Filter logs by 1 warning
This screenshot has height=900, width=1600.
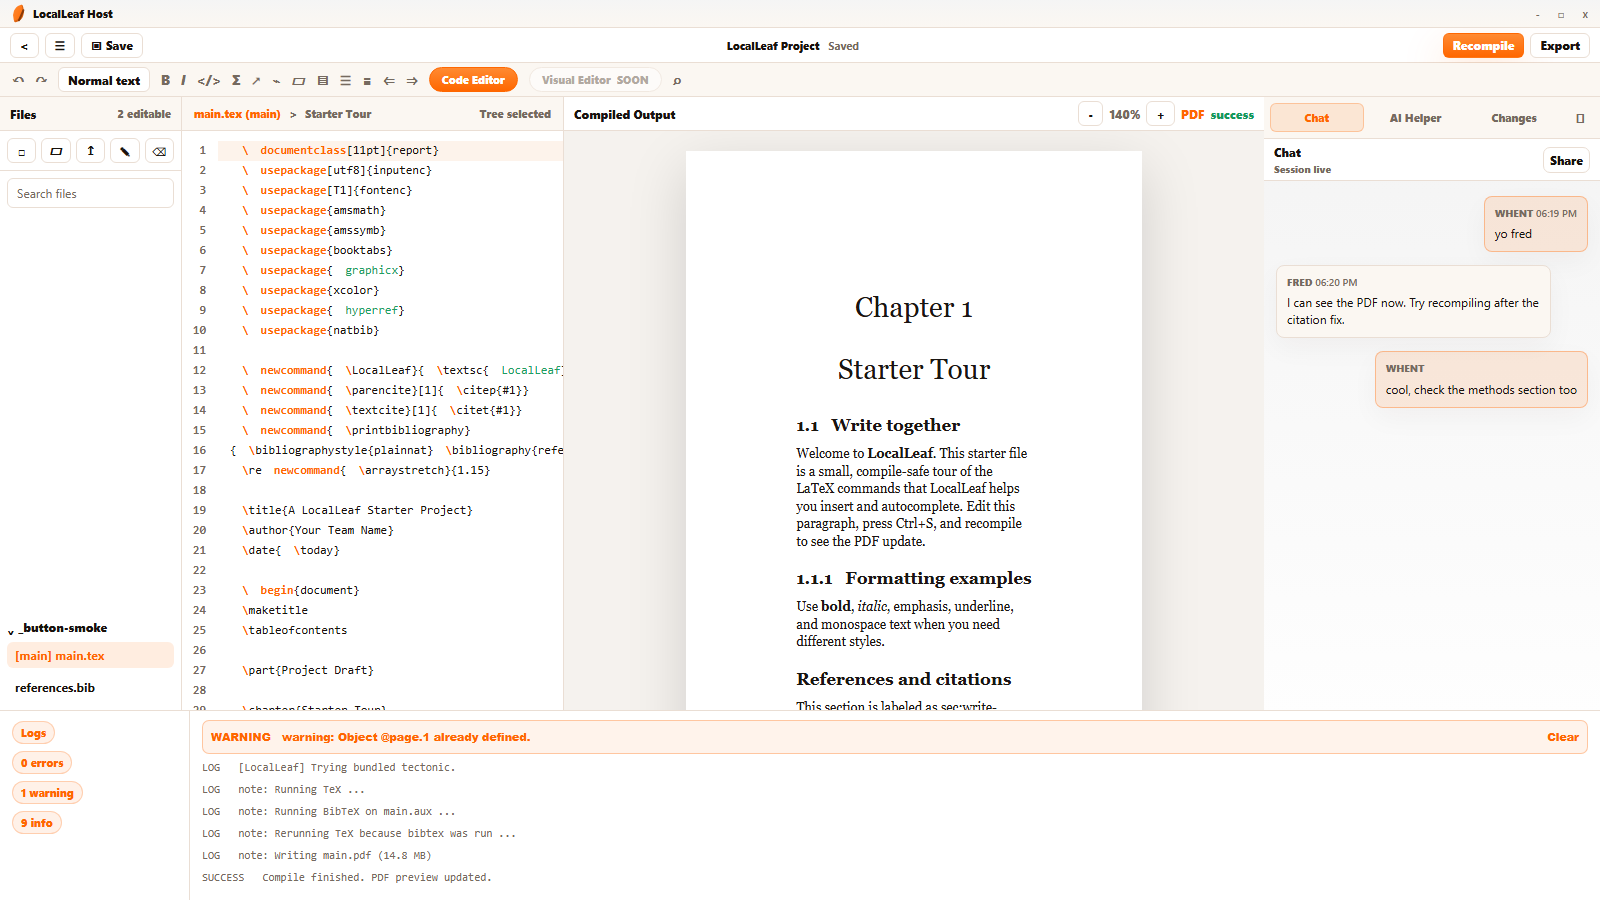pos(47,793)
